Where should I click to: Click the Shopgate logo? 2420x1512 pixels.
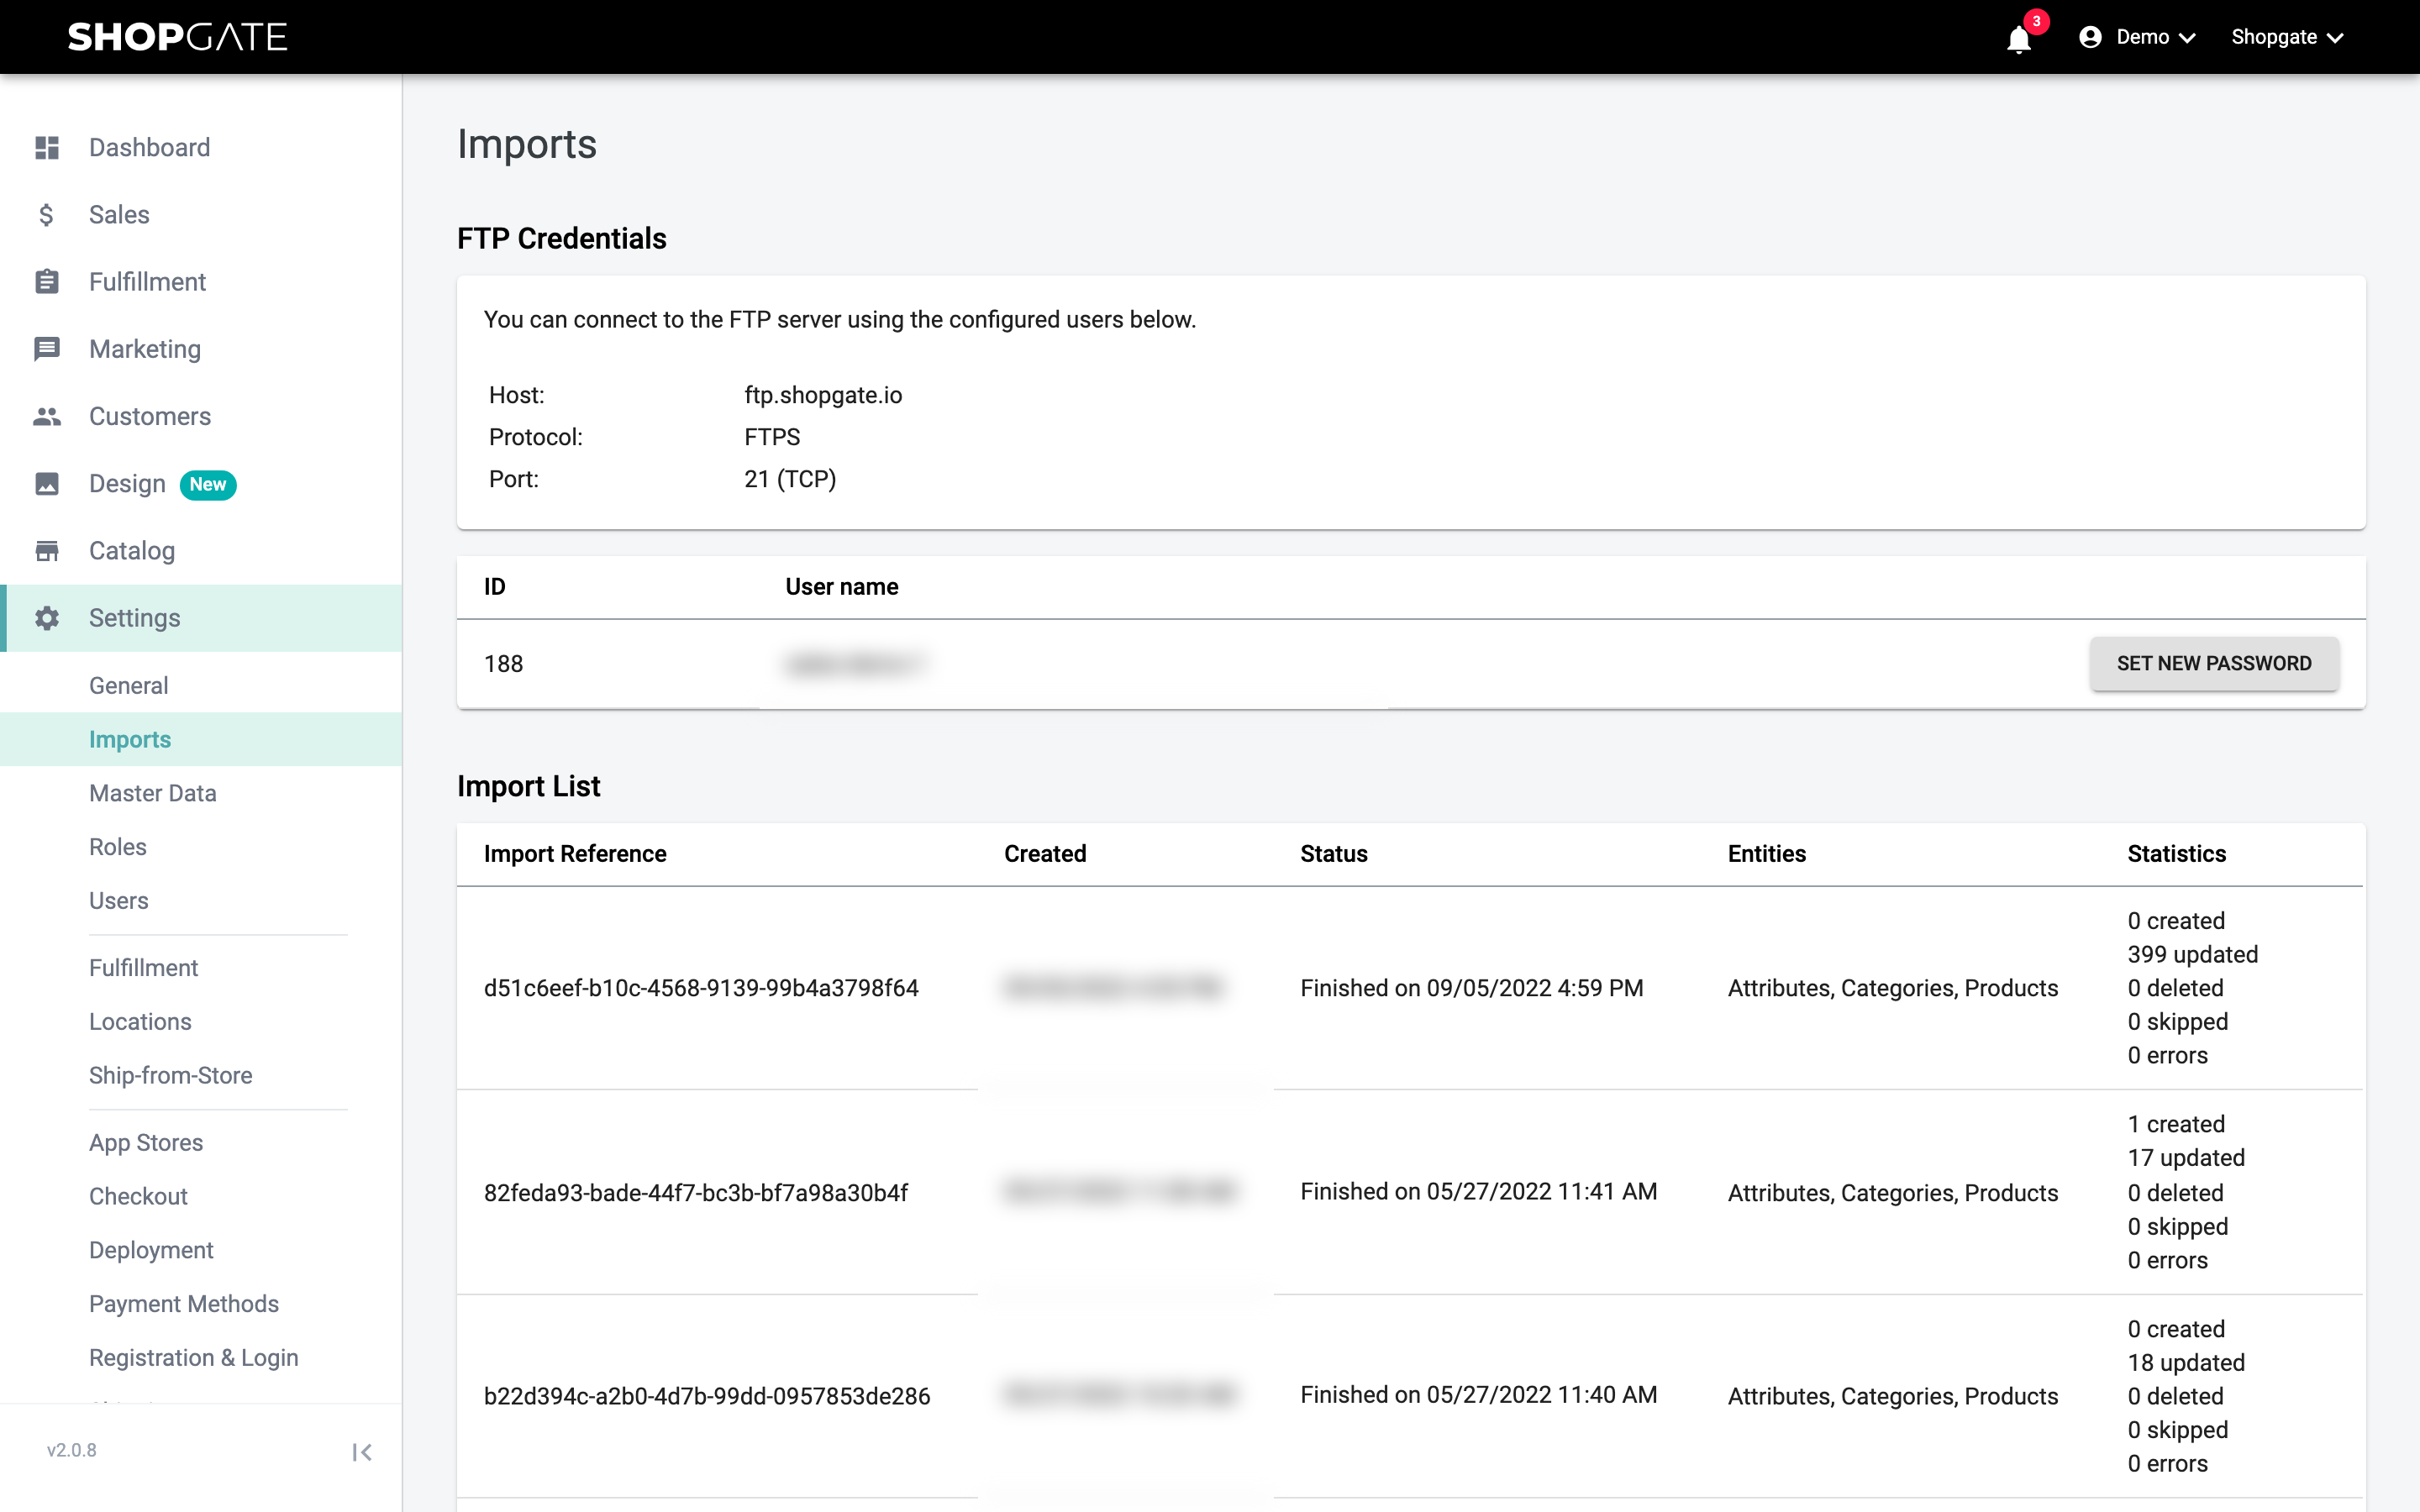tap(177, 37)
